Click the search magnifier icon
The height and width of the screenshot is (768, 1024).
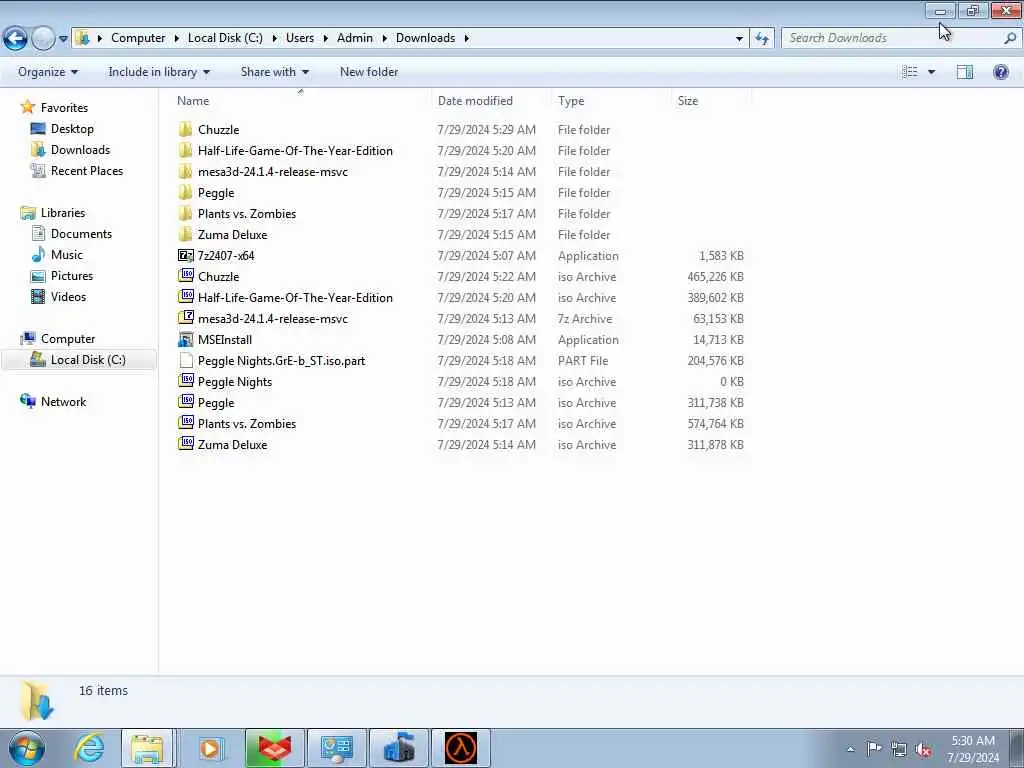[1010, 38]
